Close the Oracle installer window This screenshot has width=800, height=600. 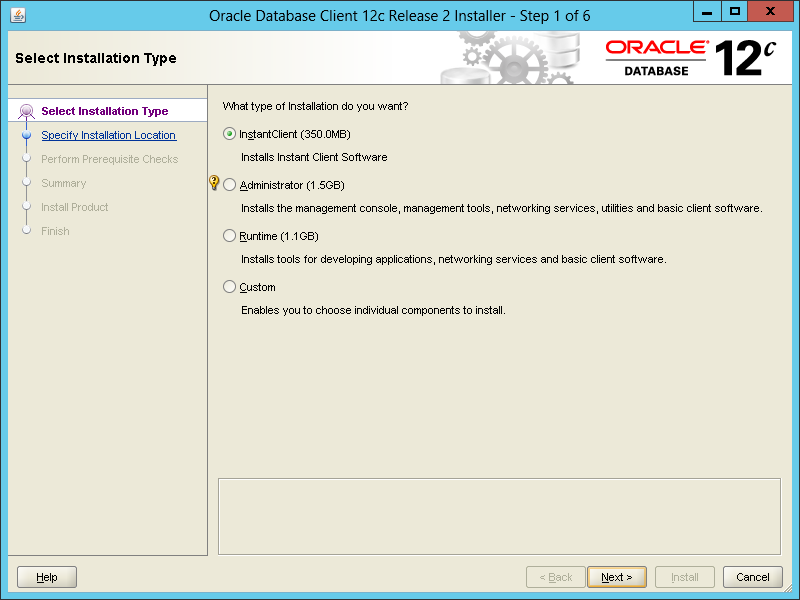773,13
